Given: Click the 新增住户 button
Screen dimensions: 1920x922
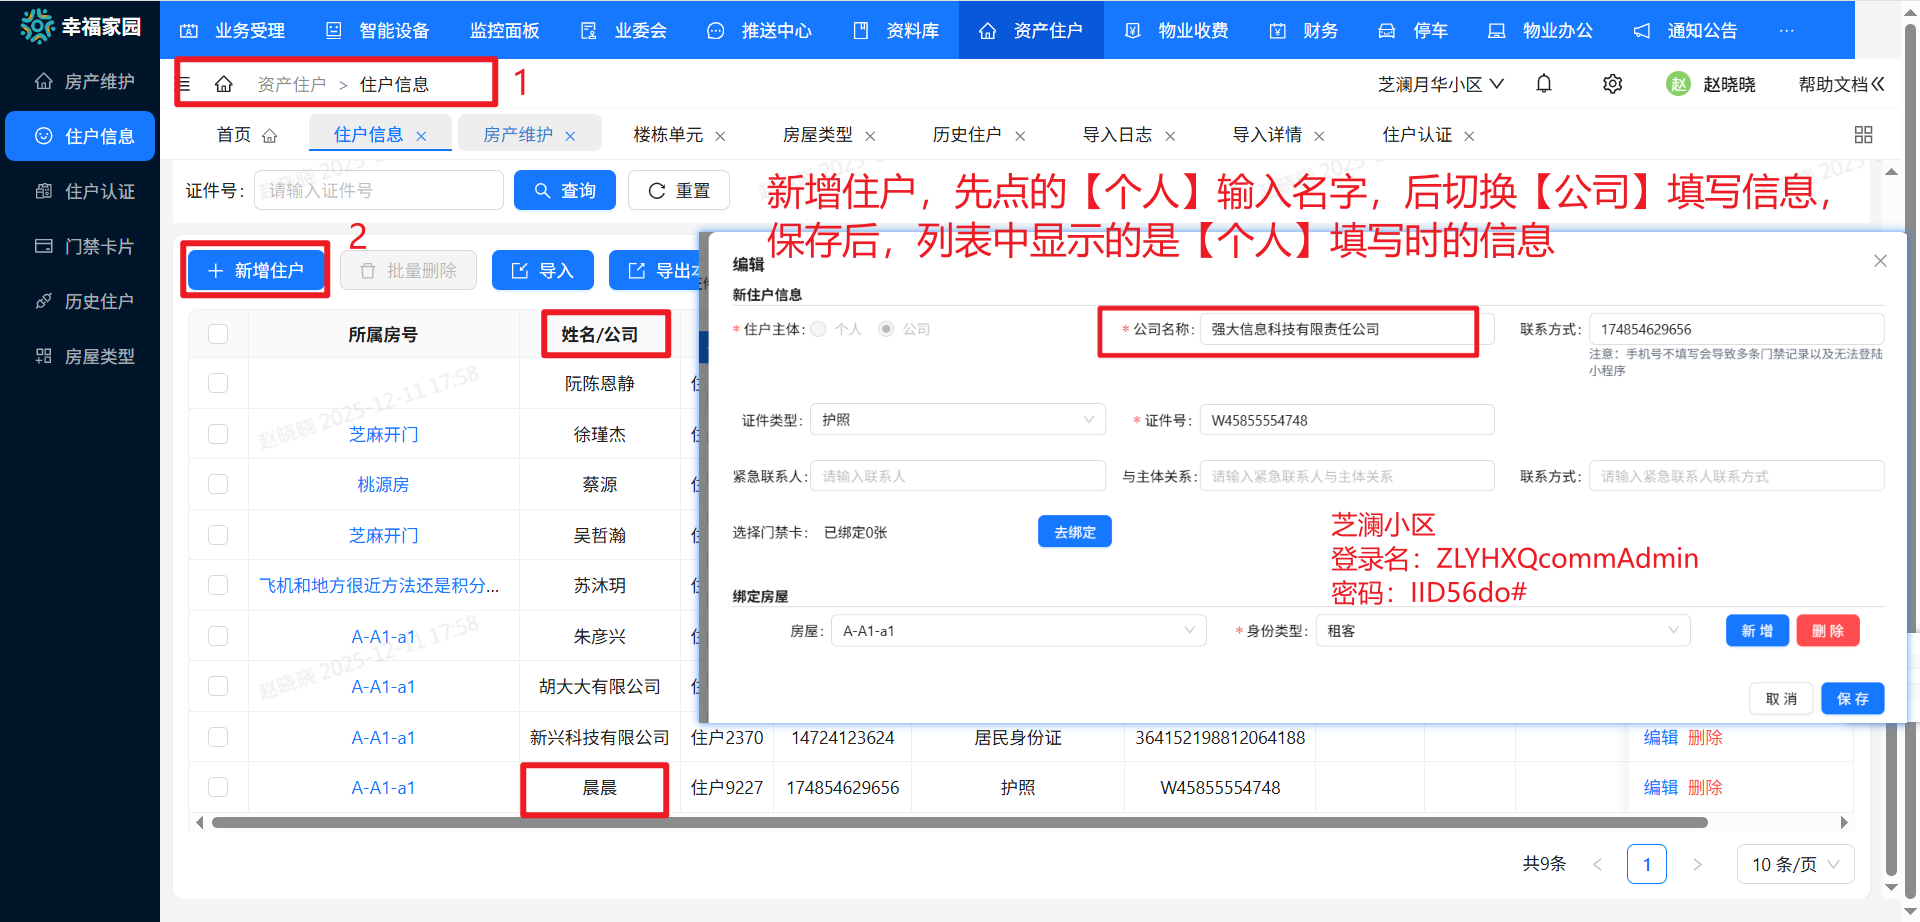Looking at the screenshot, I should [255, 269].
